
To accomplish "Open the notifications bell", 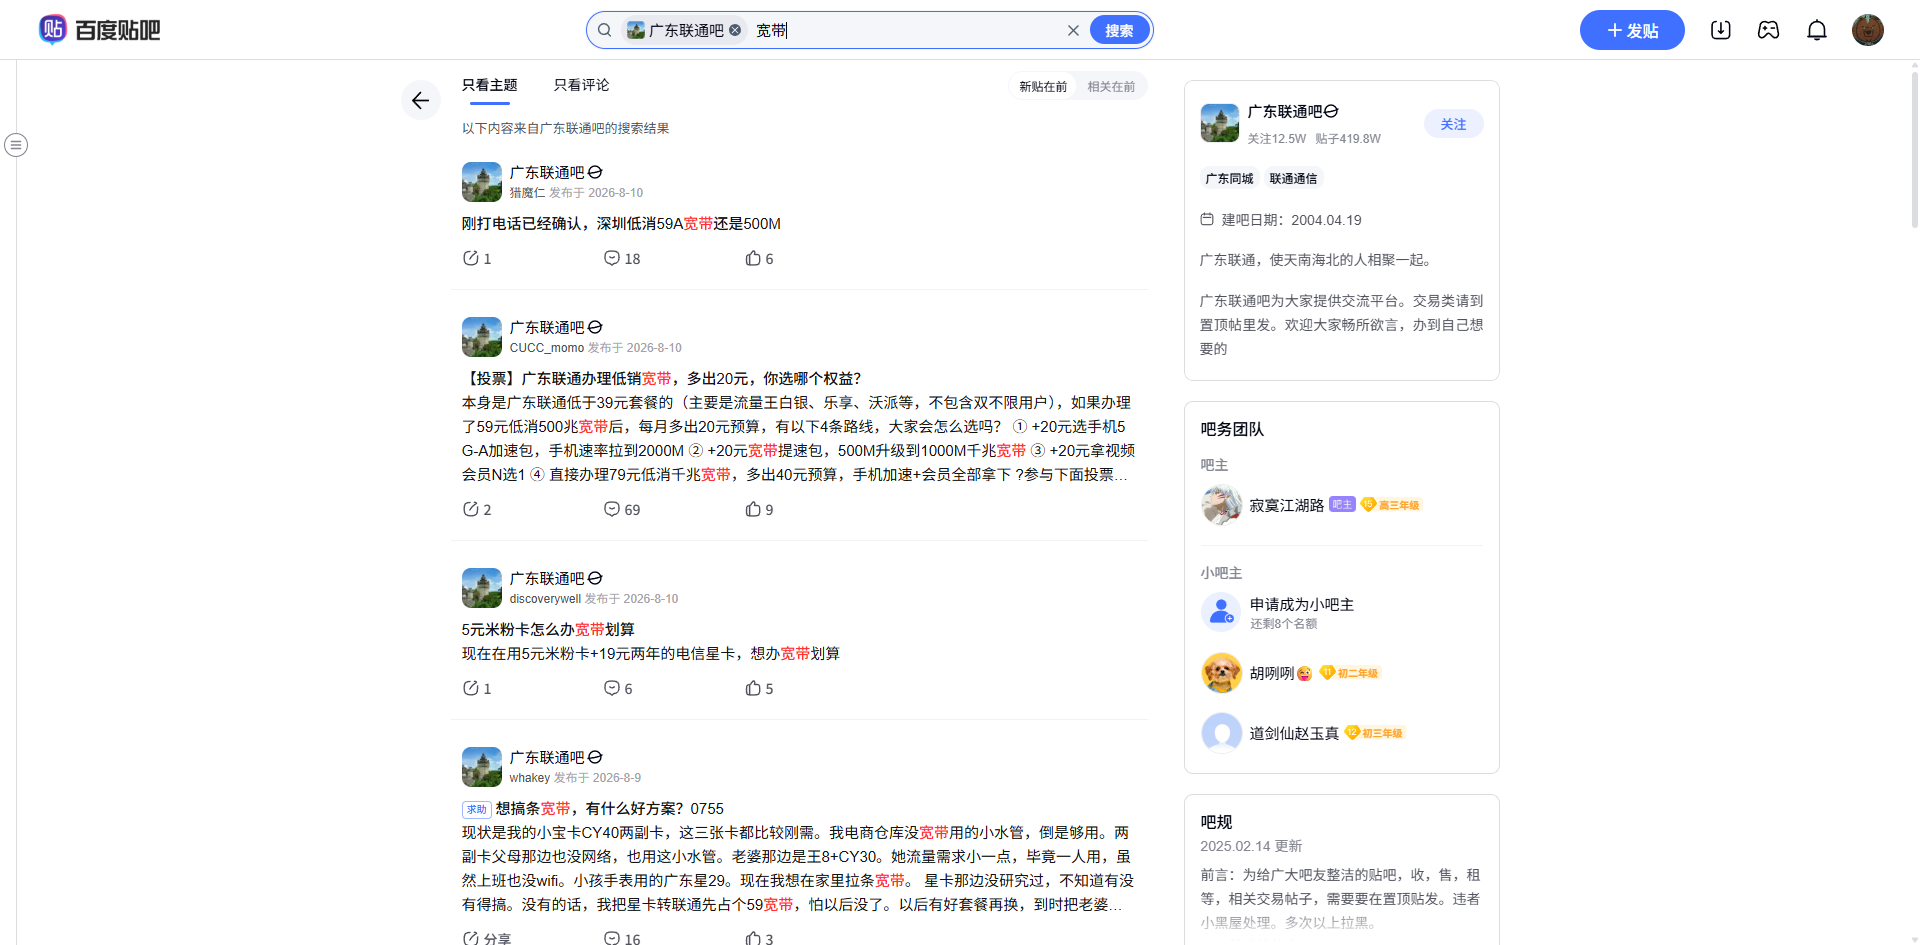I will click(1817, 30).
